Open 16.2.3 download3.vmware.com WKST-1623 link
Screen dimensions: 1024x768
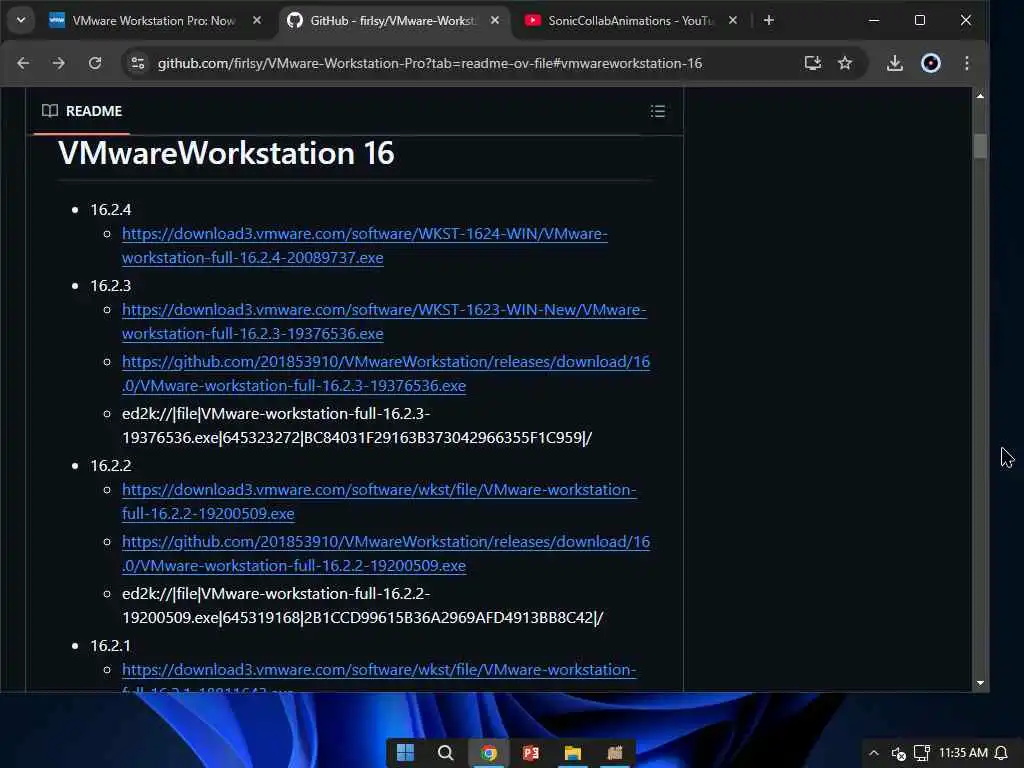[x=384, y=321]
